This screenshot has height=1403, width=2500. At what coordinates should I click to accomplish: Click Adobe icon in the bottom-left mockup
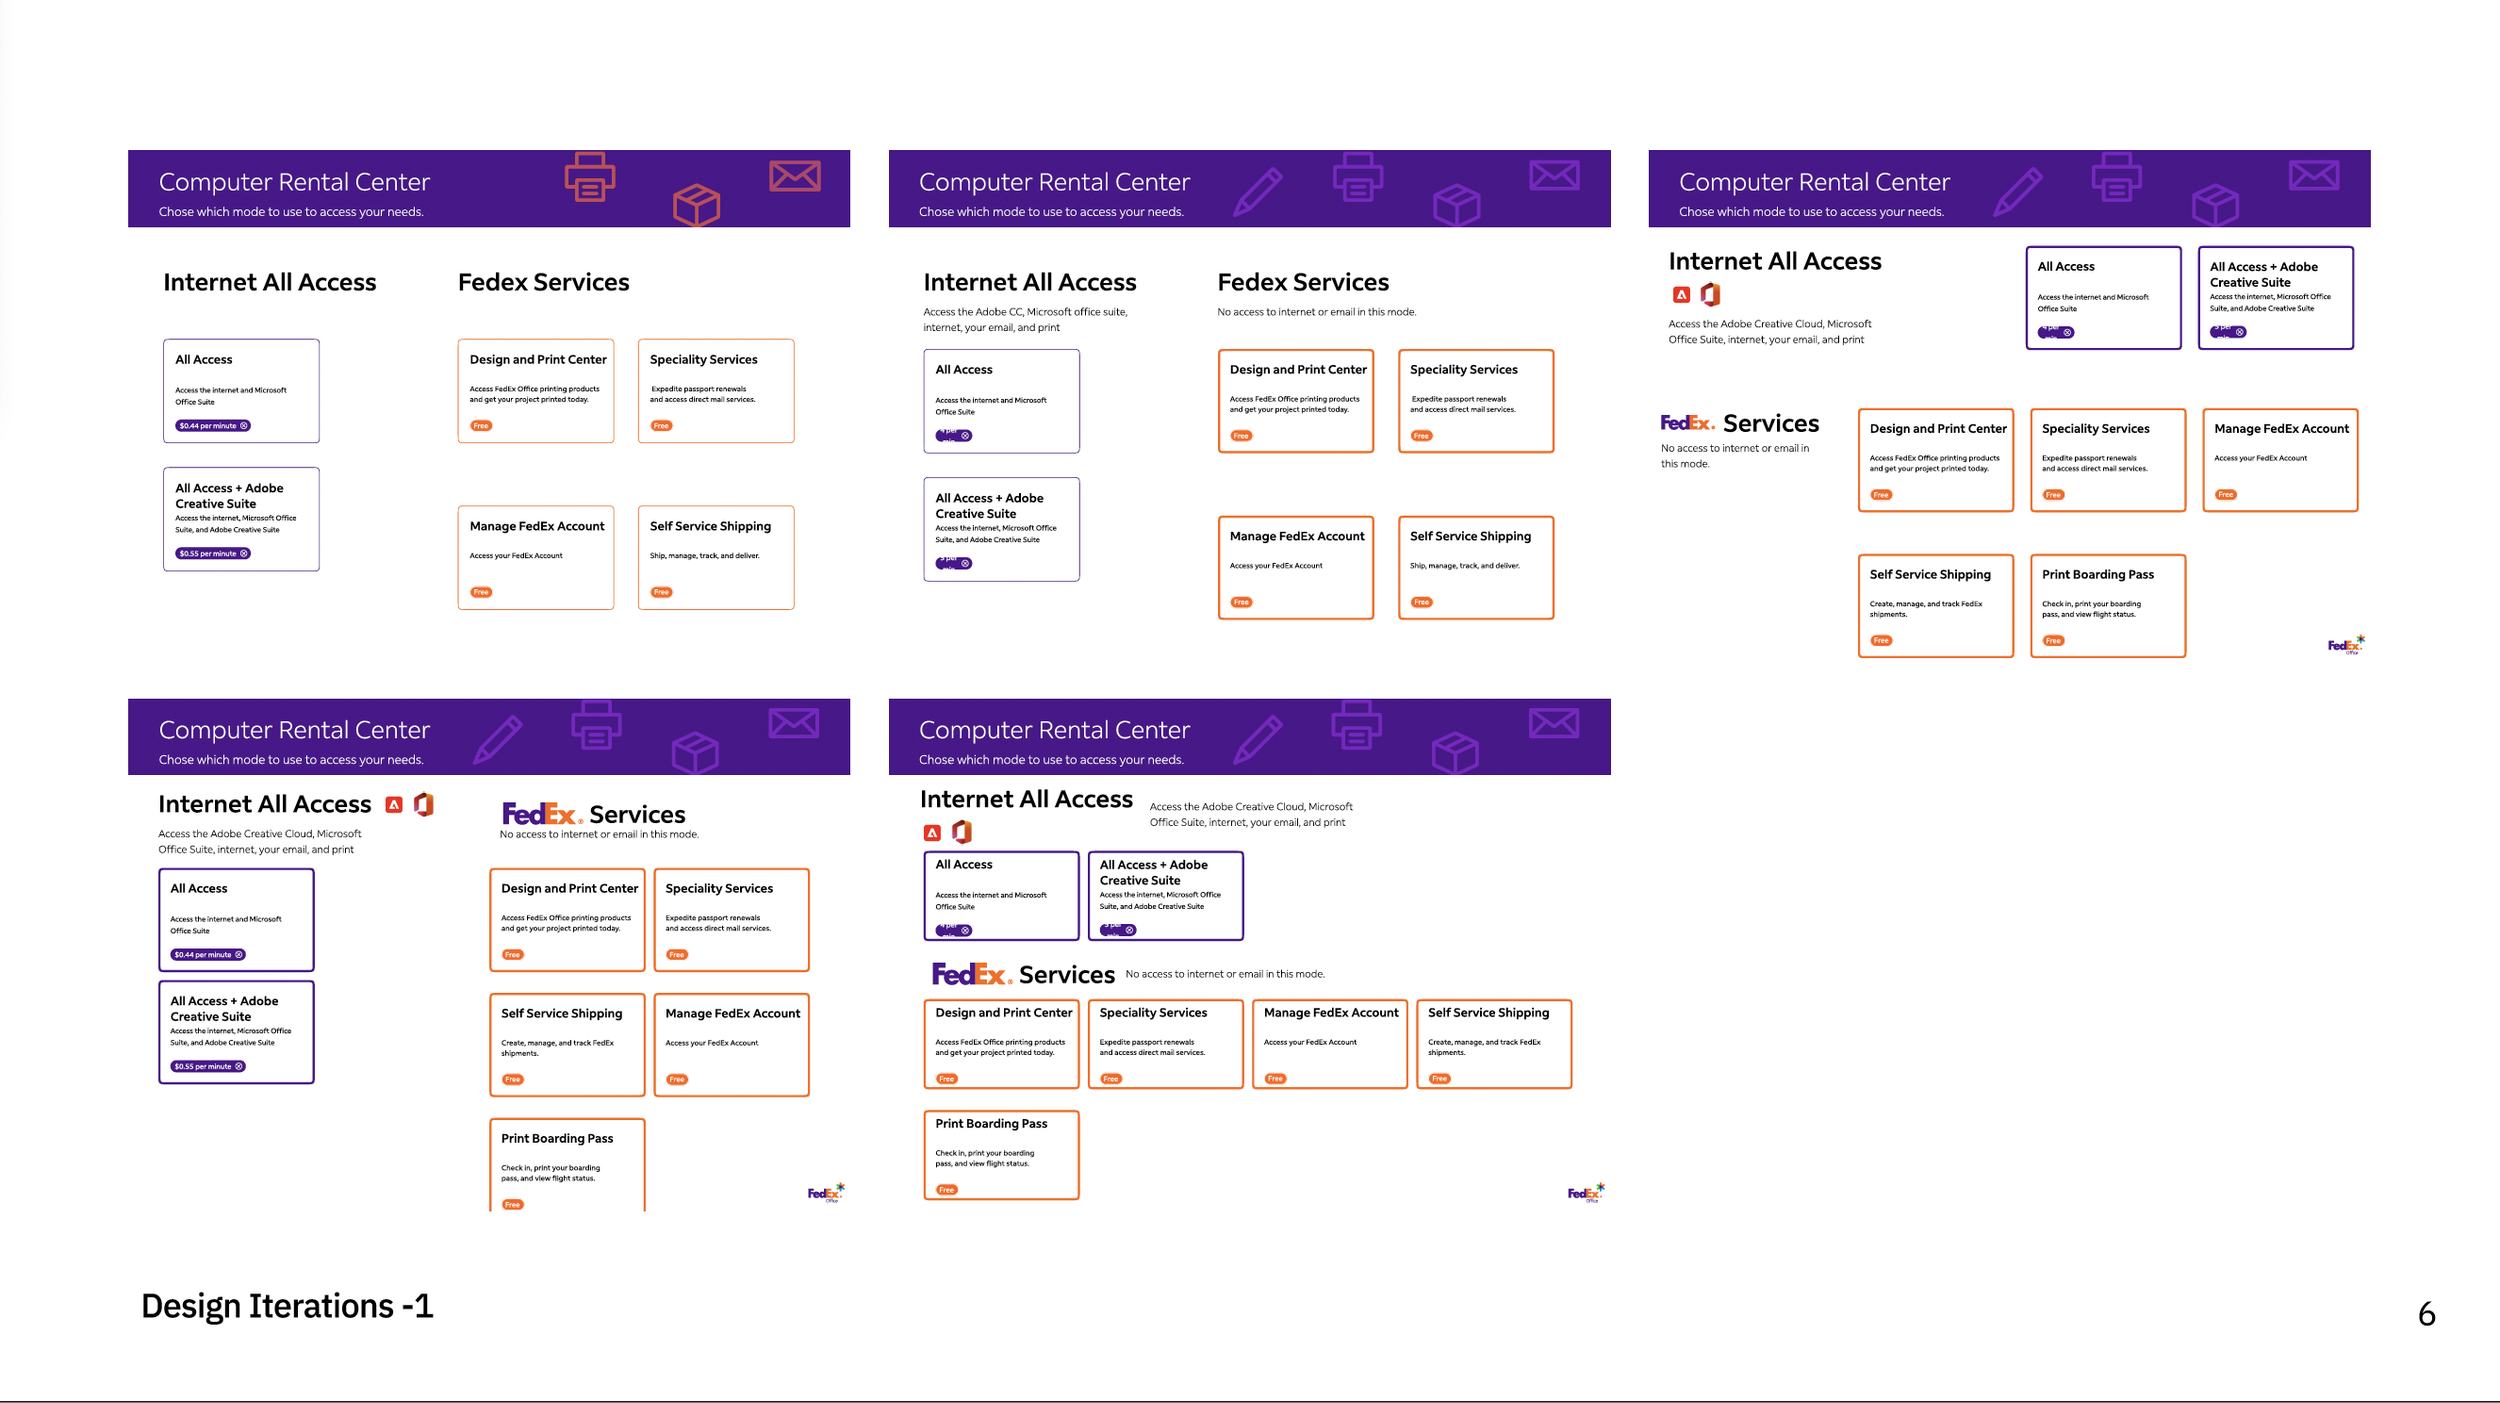tap(394, 805)
